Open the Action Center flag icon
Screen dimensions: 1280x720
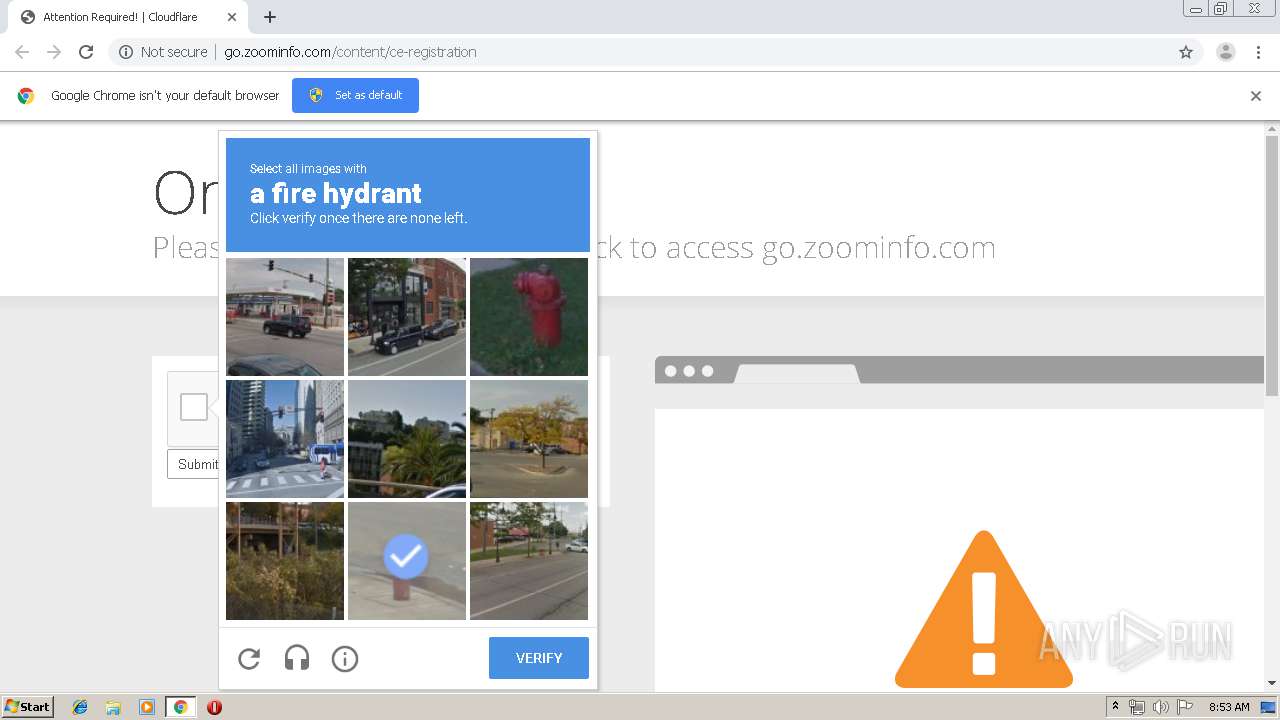pos(1184,707)
